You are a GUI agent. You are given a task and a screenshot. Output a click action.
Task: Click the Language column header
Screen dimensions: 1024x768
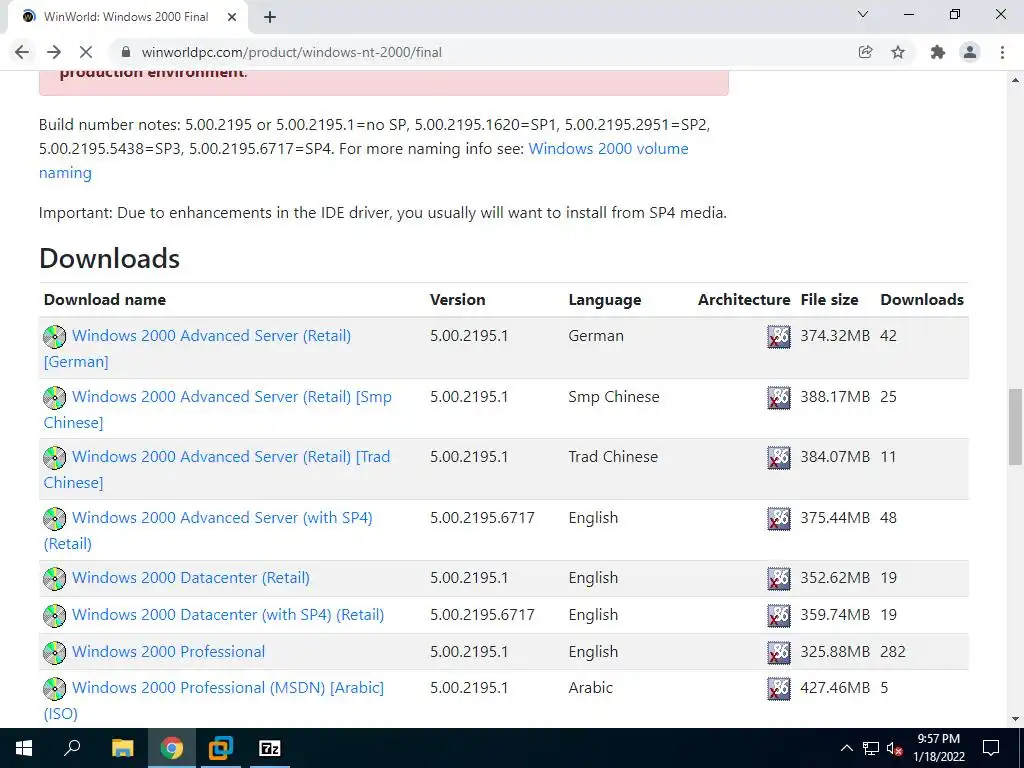(605, 300)
